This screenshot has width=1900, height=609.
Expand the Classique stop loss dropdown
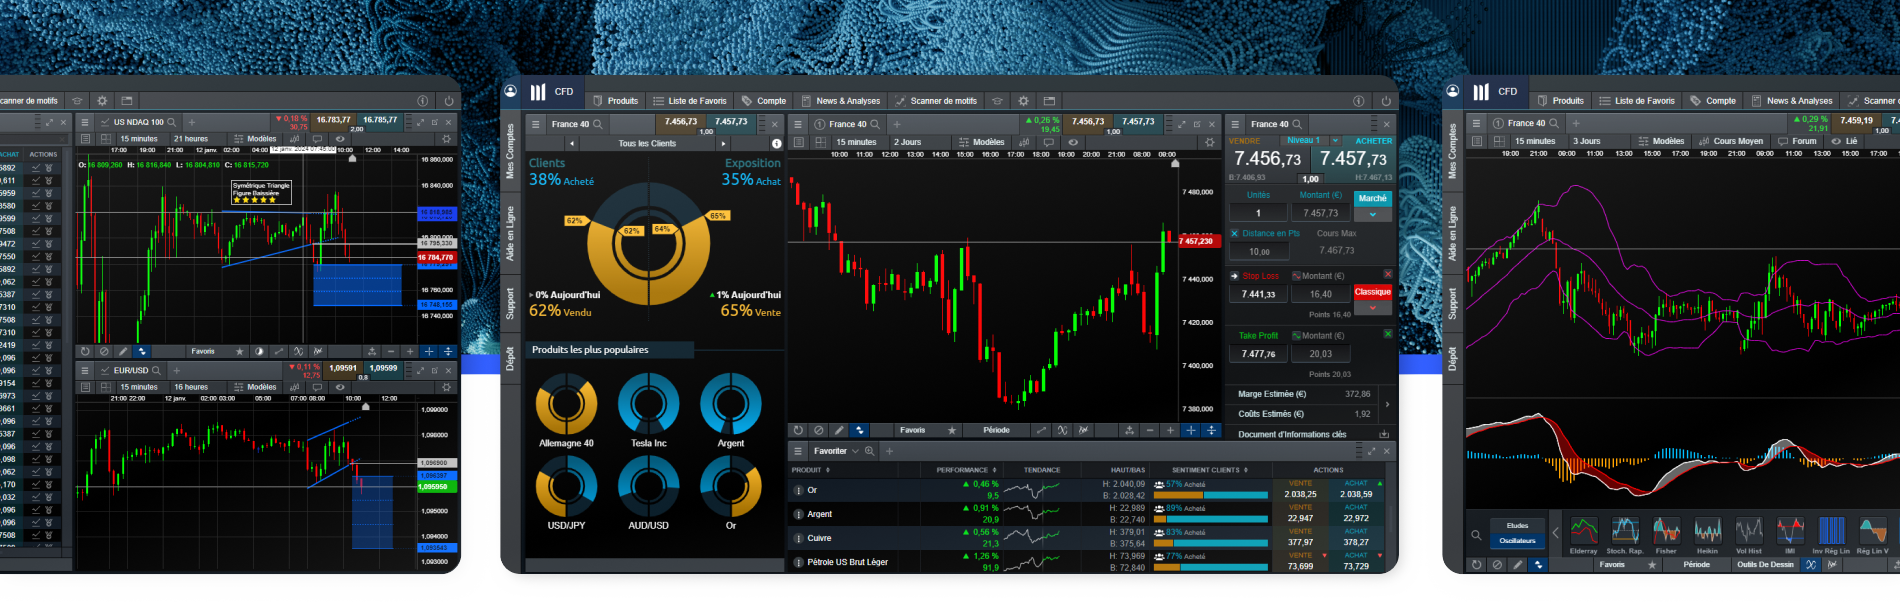1372,307
